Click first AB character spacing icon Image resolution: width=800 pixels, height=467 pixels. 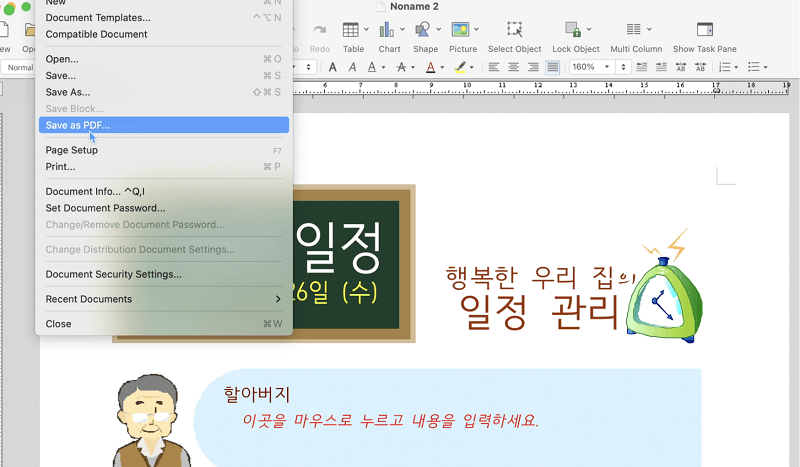pyautogui.click(x=681, y=67)
